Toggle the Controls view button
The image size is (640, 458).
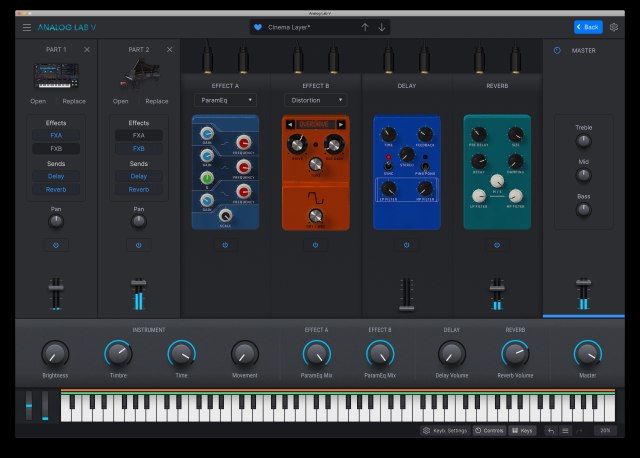pyautogui.click(x=489, y=431)
